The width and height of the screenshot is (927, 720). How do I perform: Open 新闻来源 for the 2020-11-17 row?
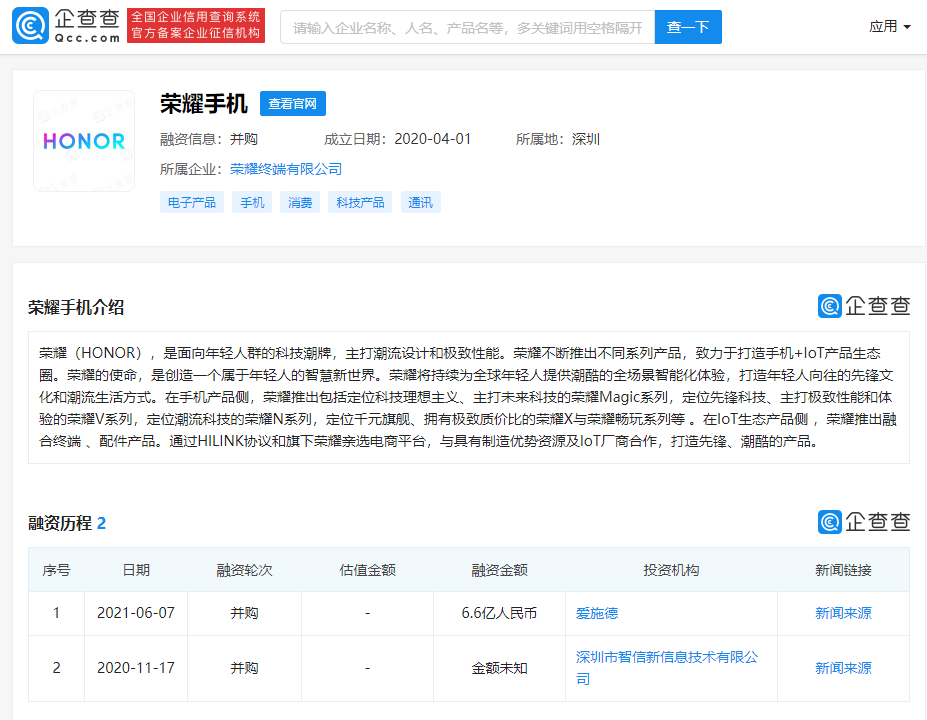[843, 668]
